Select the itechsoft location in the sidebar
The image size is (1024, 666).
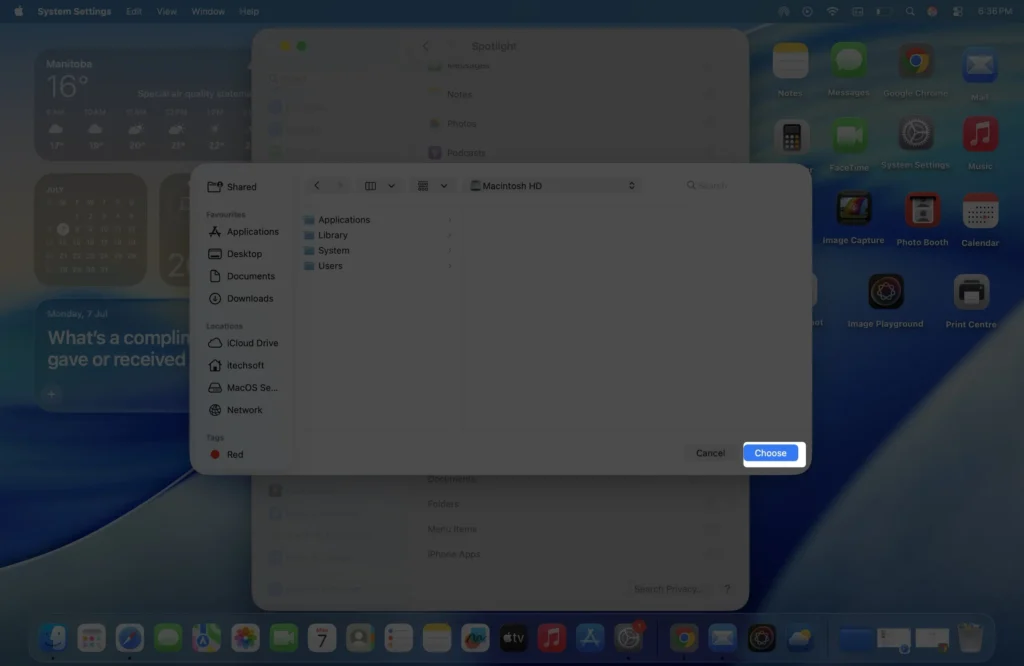pos(246,365)
